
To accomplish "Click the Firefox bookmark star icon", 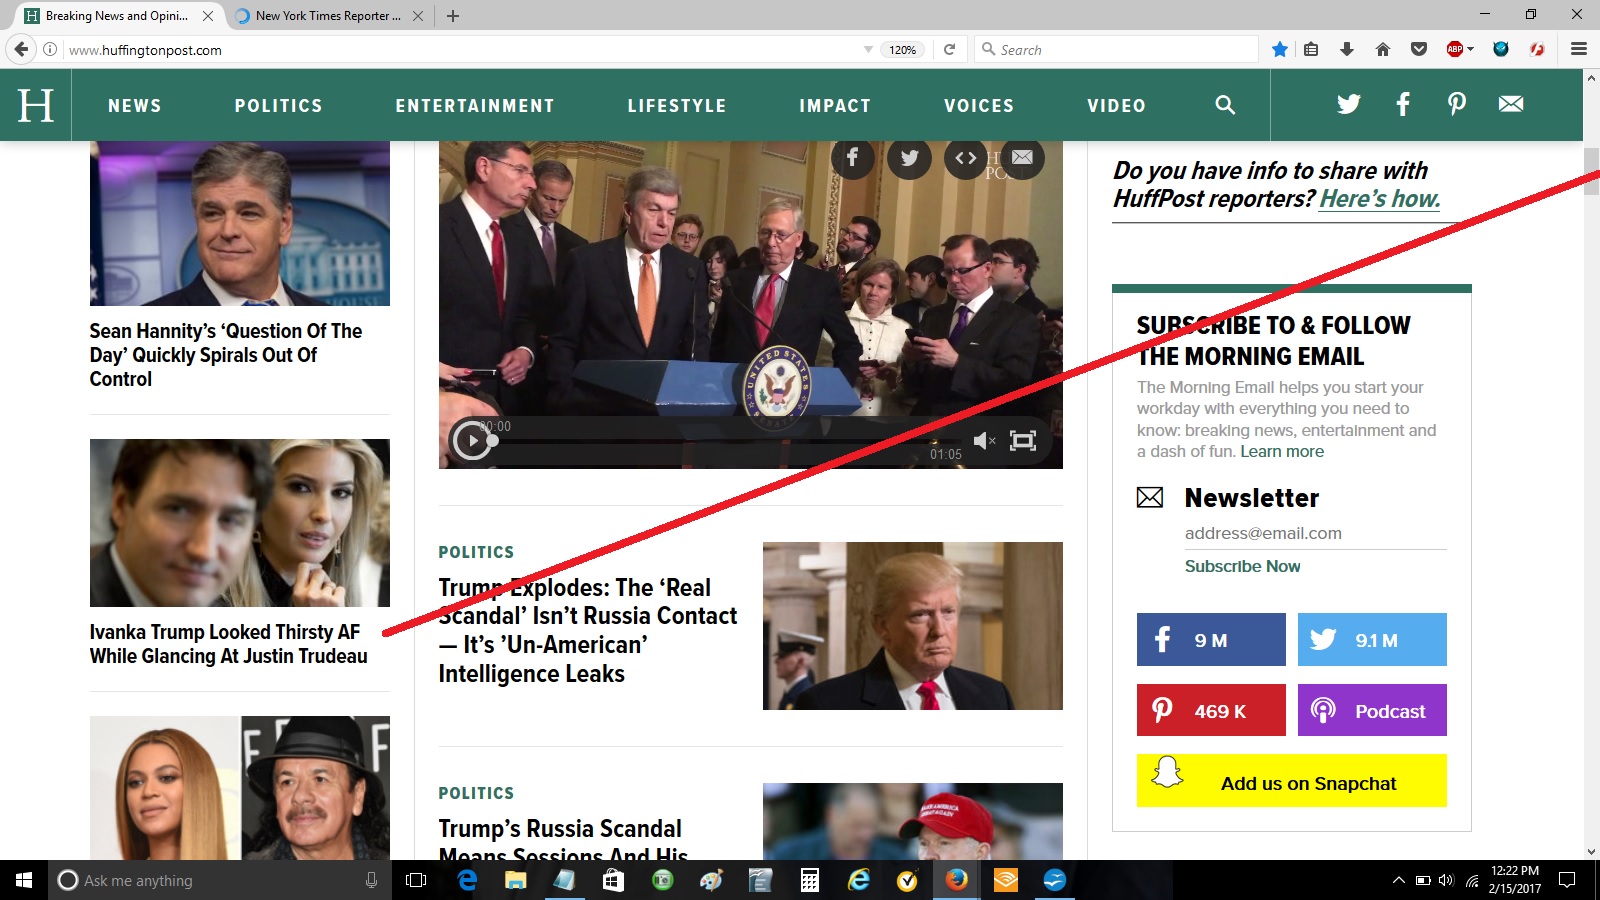I will [x=1280, y=49].
